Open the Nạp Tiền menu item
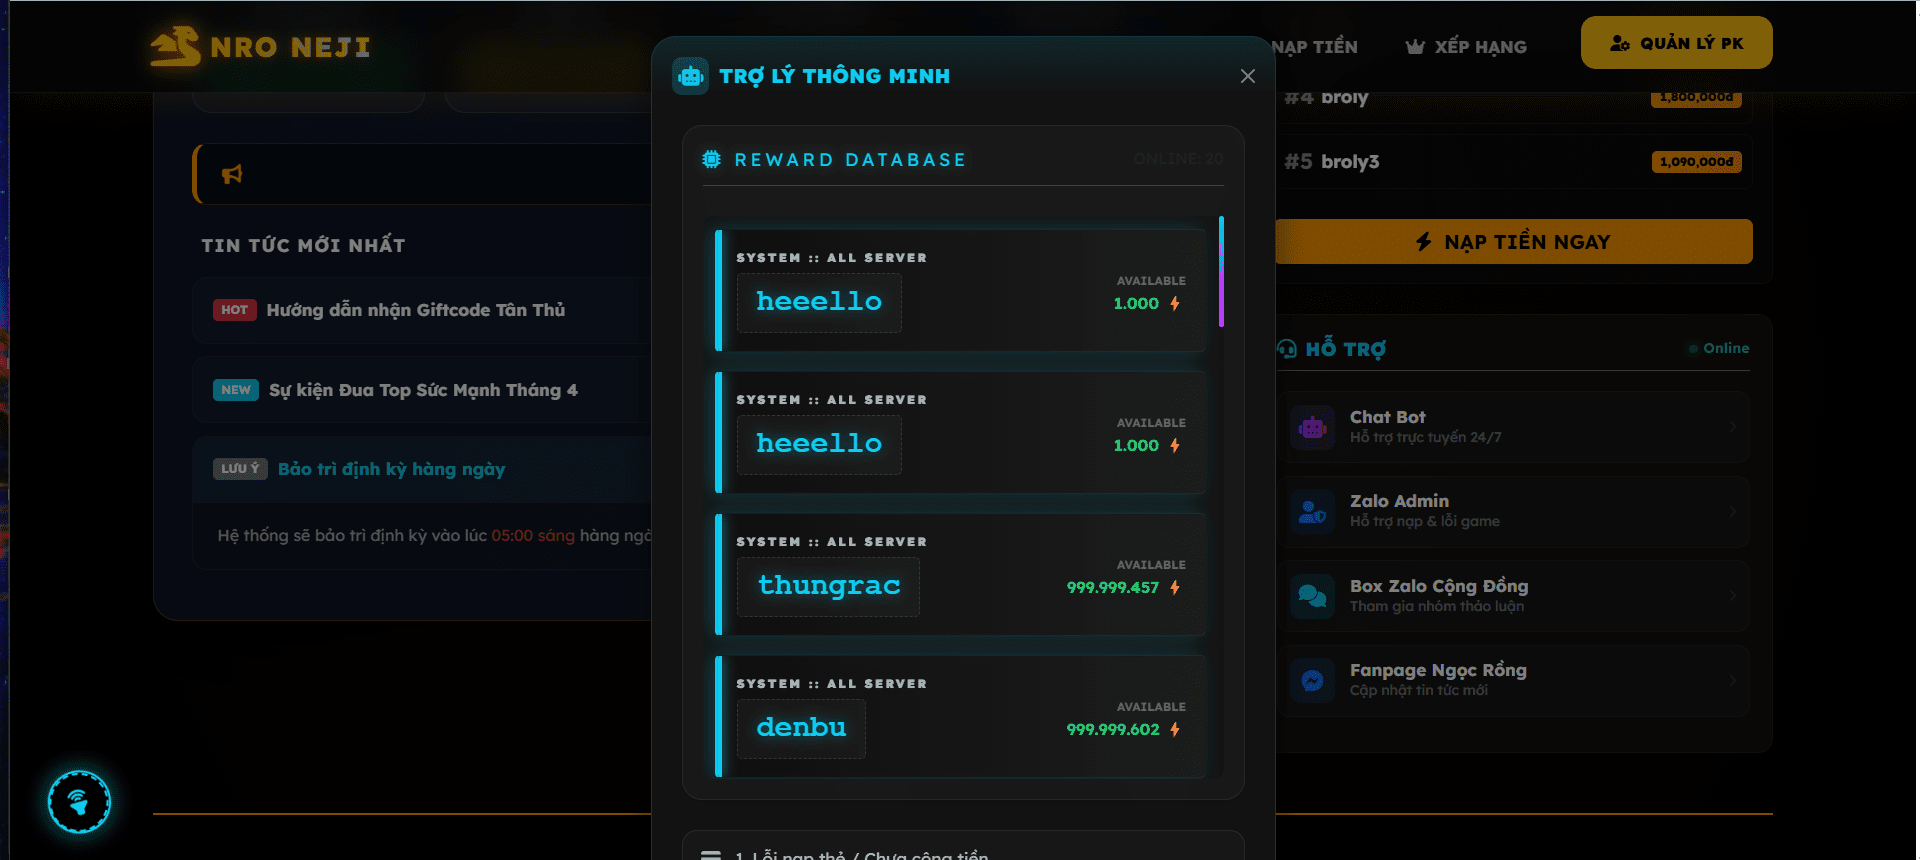Viewport: 1920px width, 860px height. pos(1314,47)
